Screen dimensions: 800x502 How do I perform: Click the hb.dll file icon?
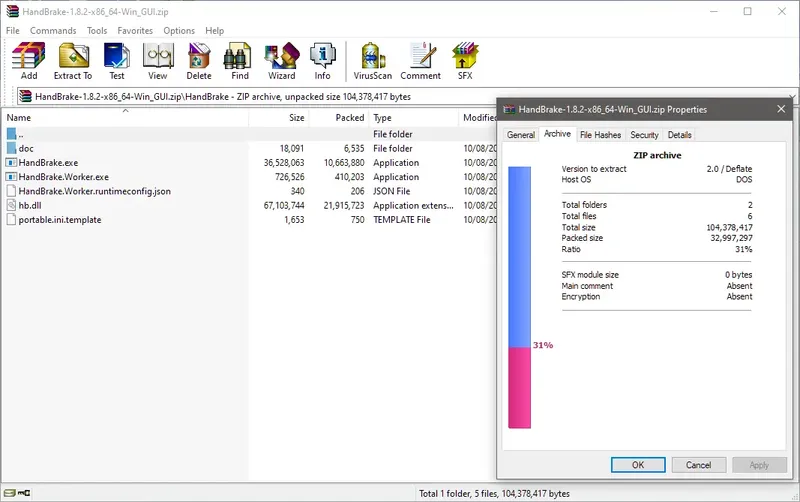pos(11,205)
